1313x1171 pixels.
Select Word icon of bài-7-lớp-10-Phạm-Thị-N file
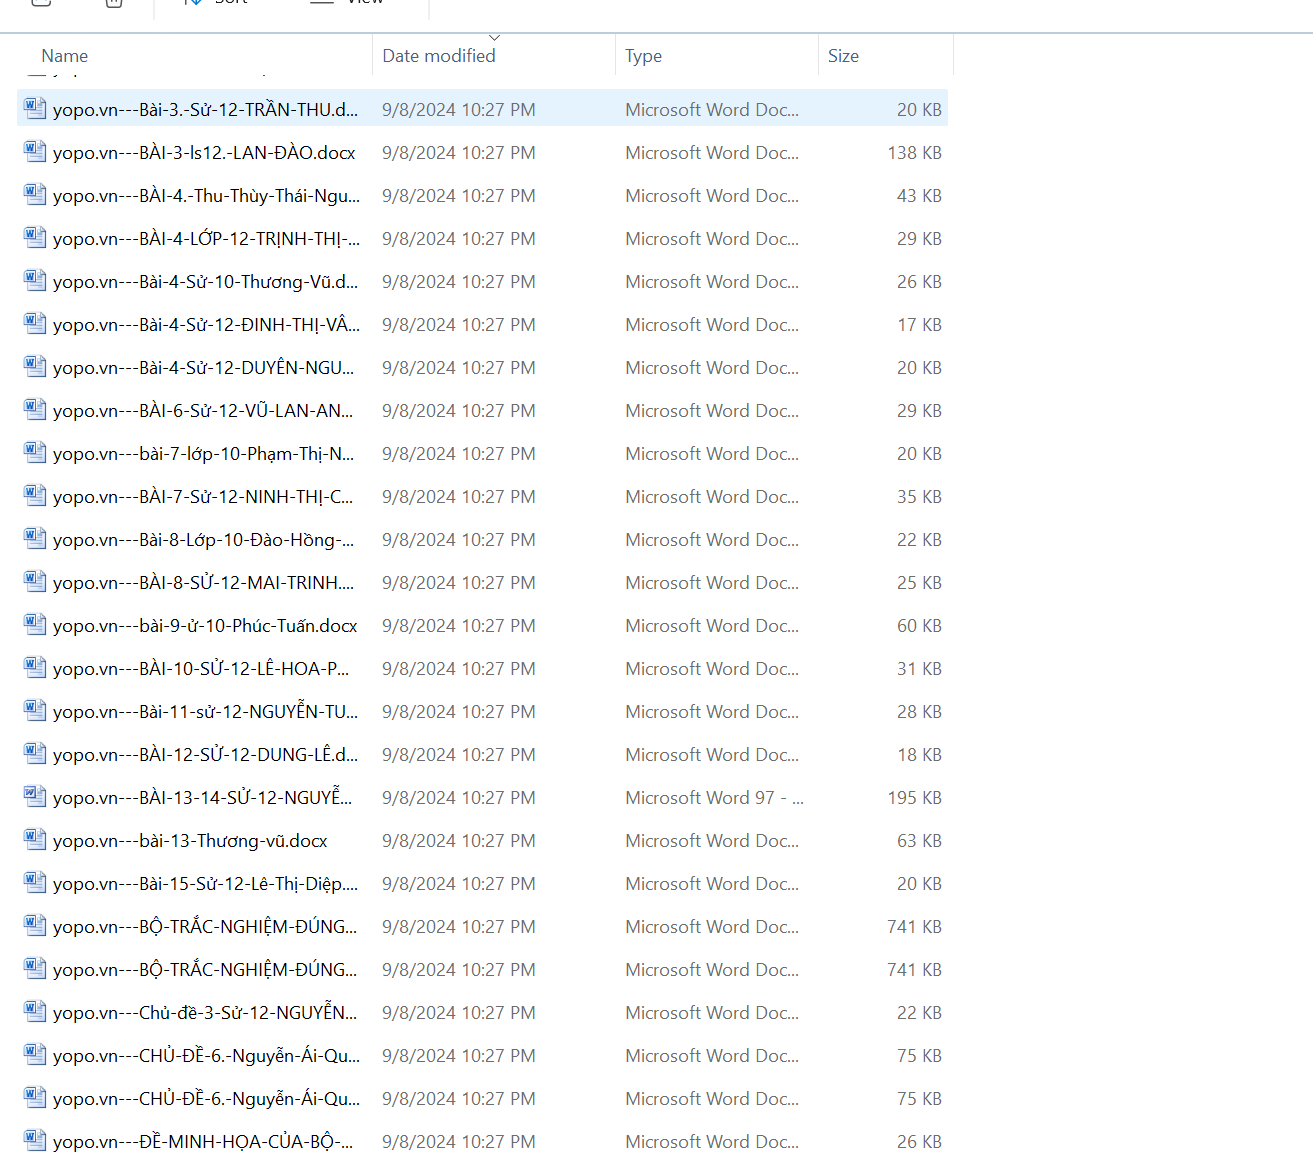tap(35, 453)
